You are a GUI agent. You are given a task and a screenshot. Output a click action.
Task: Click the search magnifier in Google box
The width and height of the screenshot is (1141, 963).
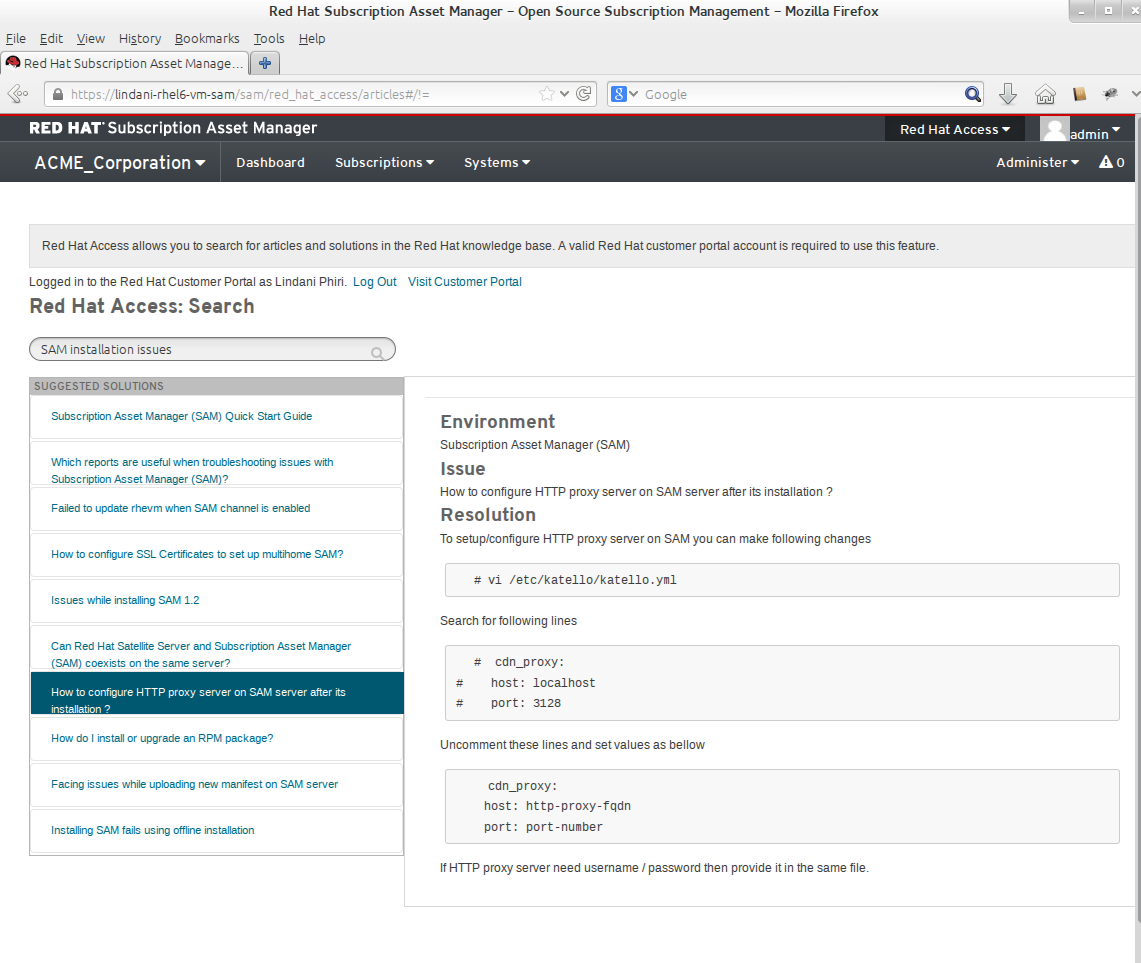coord(972,94)
